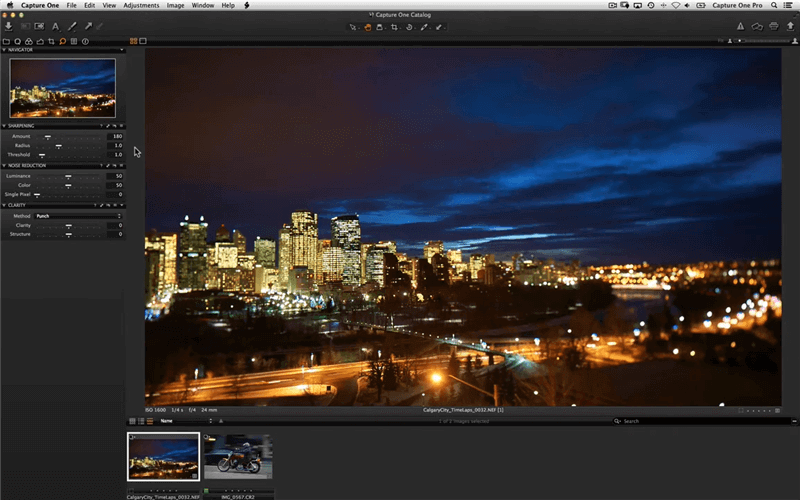Image resolution: width=800 pixels, height=500 pixels.
Task: Click the Export upload arrow icon
Action: click(790, 27)
